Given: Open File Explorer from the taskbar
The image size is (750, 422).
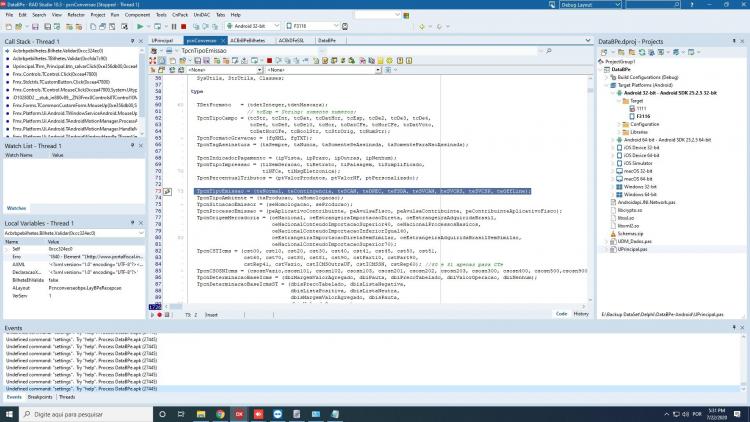Looking at the screenshot, I should coord(201,414).
